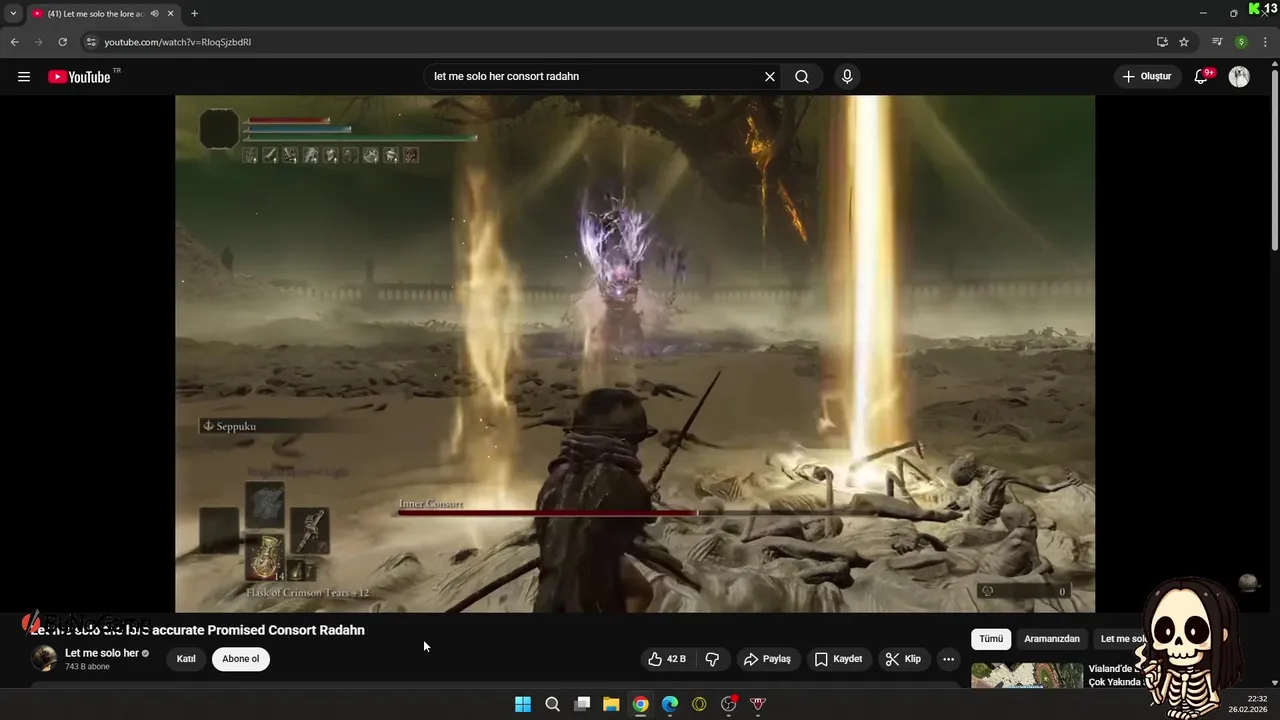Switch to Chrome on the taskbar
Screen dimensions: 1280x720
641,704
